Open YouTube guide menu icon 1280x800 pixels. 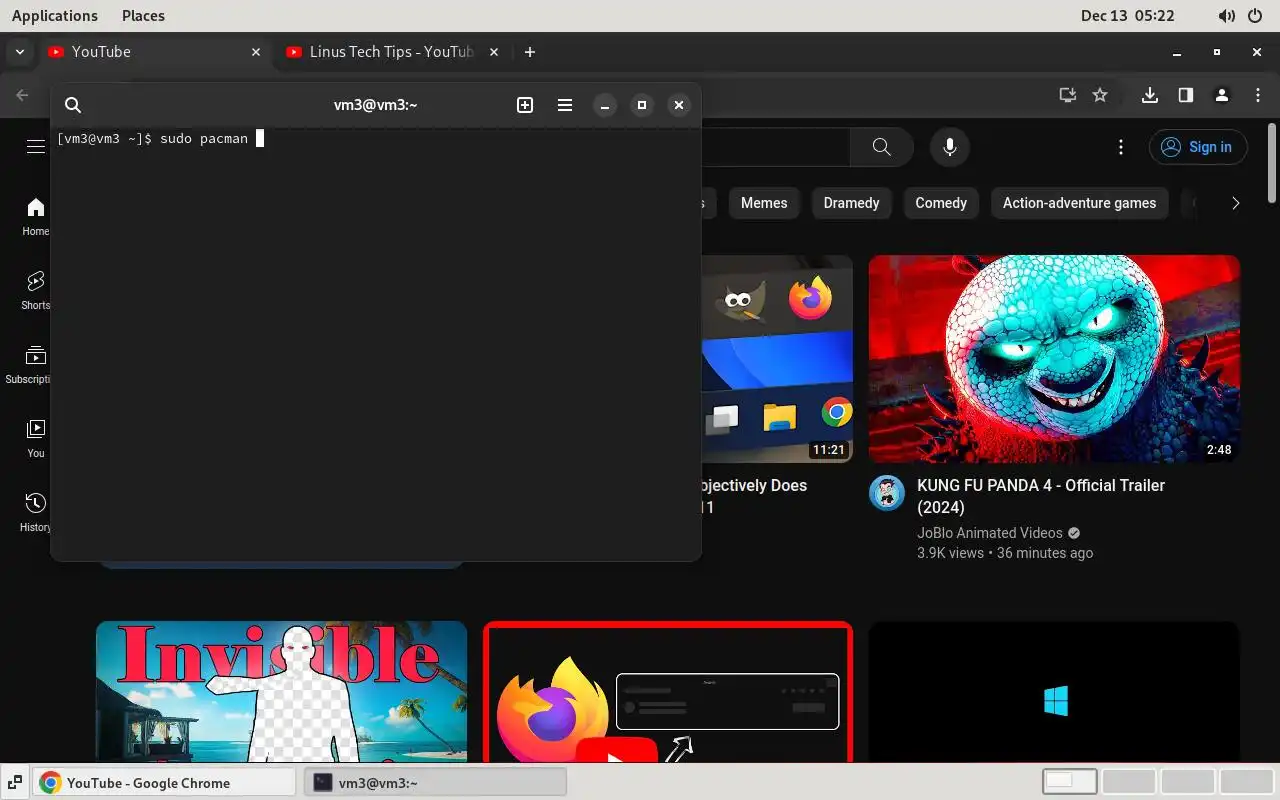(x=36, y=147)
